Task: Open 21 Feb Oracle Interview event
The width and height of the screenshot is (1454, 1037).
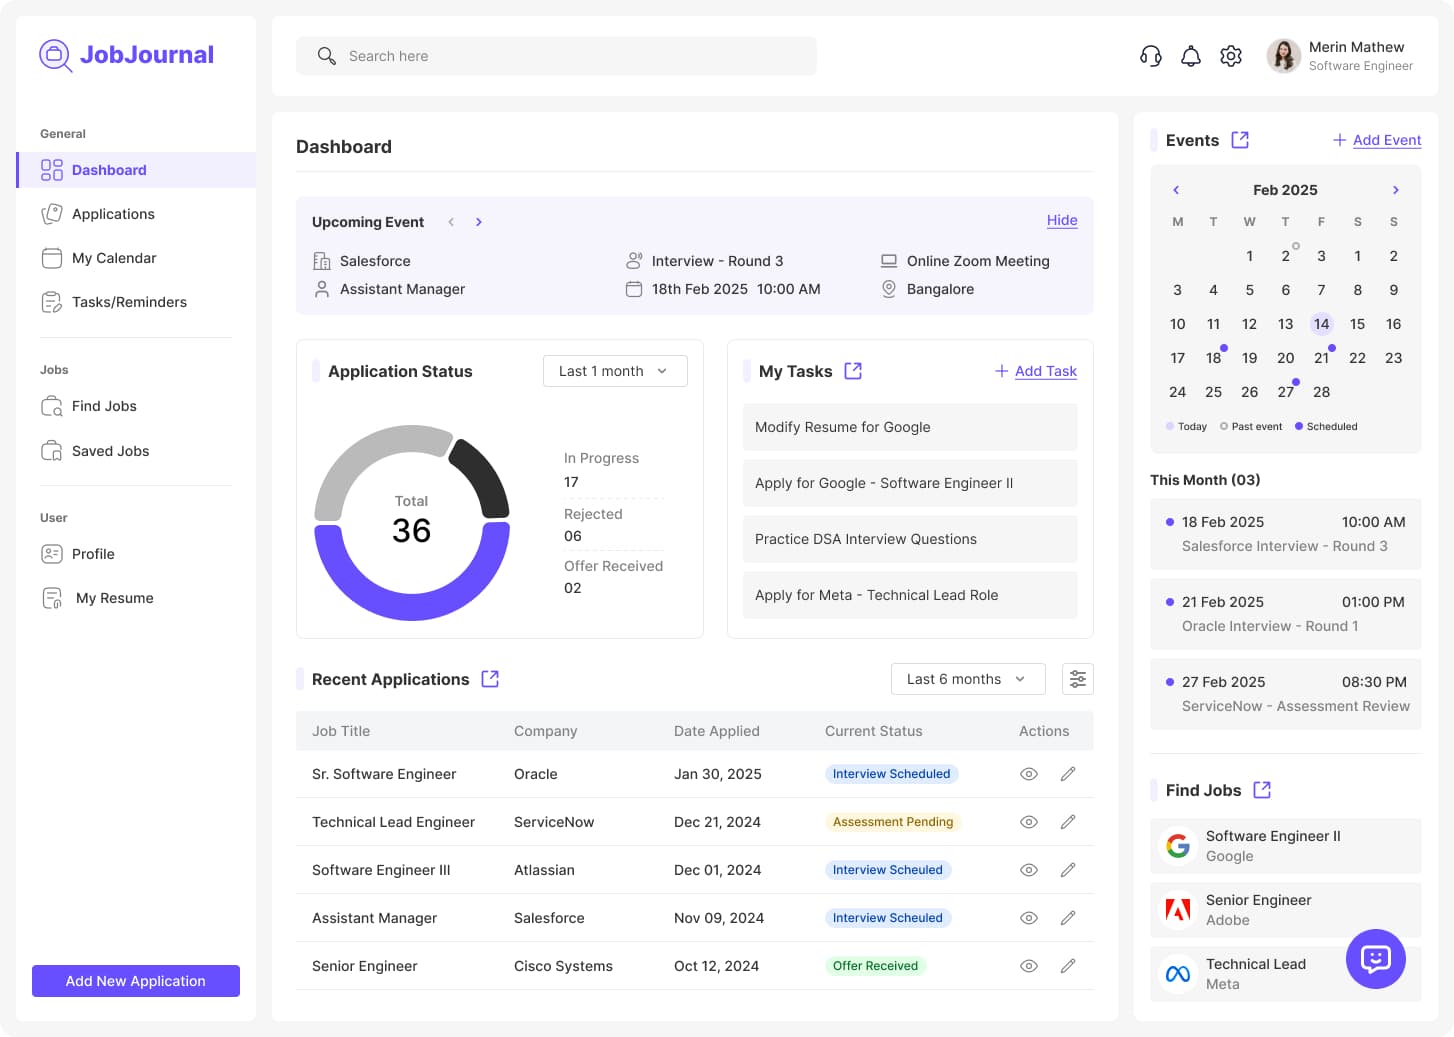Action: tap(1286, 614)
